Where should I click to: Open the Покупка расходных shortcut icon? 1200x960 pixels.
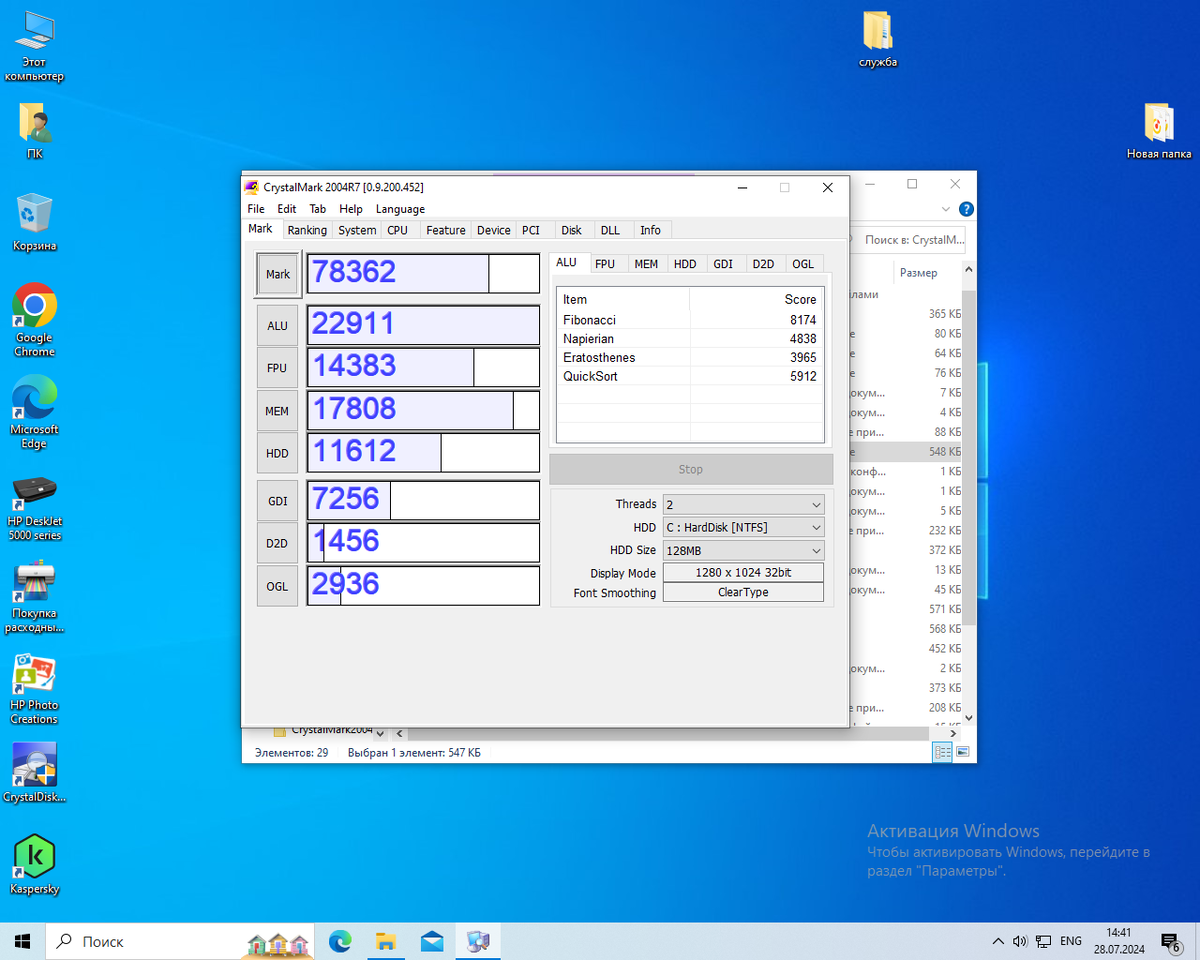pyautogui.click(x=34, y=598)
